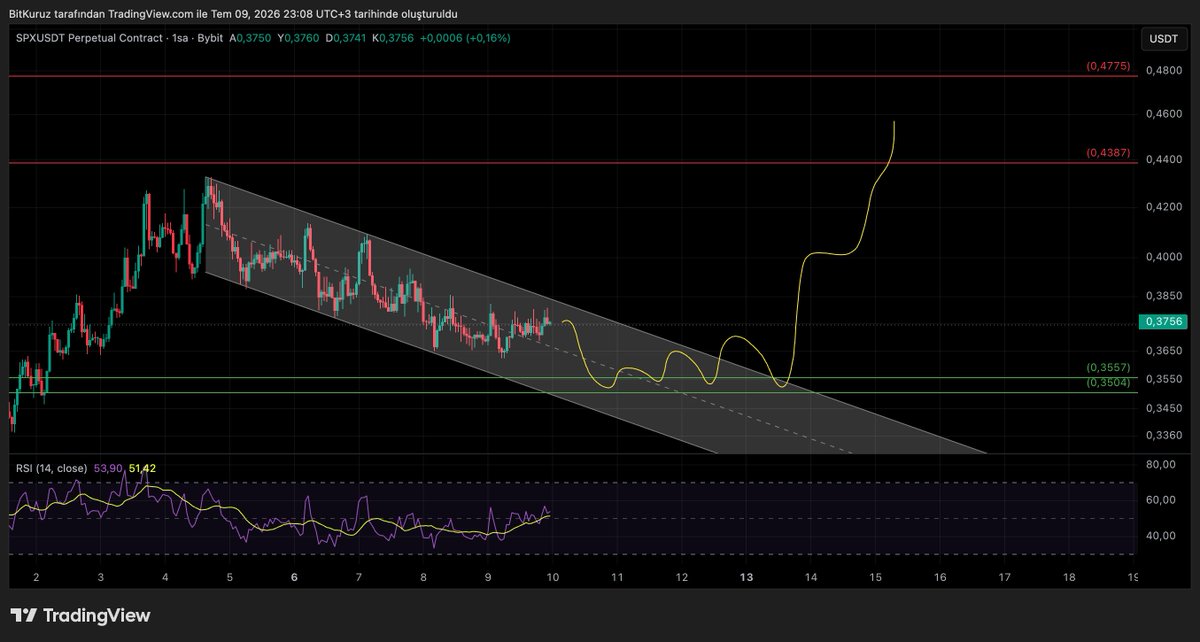Click date 2 on time axis
This screenshot has height=642, width=1200.
(x=37, y=577)
